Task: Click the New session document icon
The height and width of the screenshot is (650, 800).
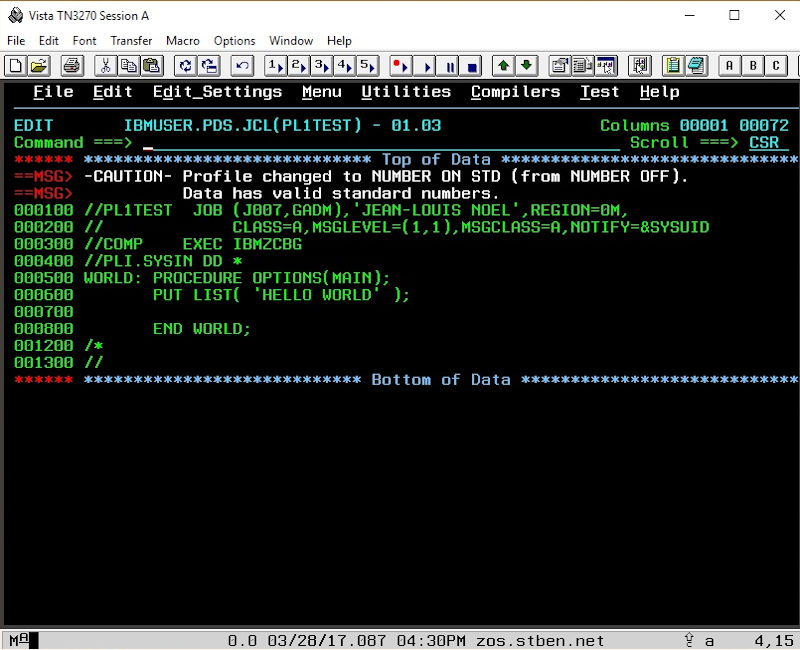Action: [15, 66]
